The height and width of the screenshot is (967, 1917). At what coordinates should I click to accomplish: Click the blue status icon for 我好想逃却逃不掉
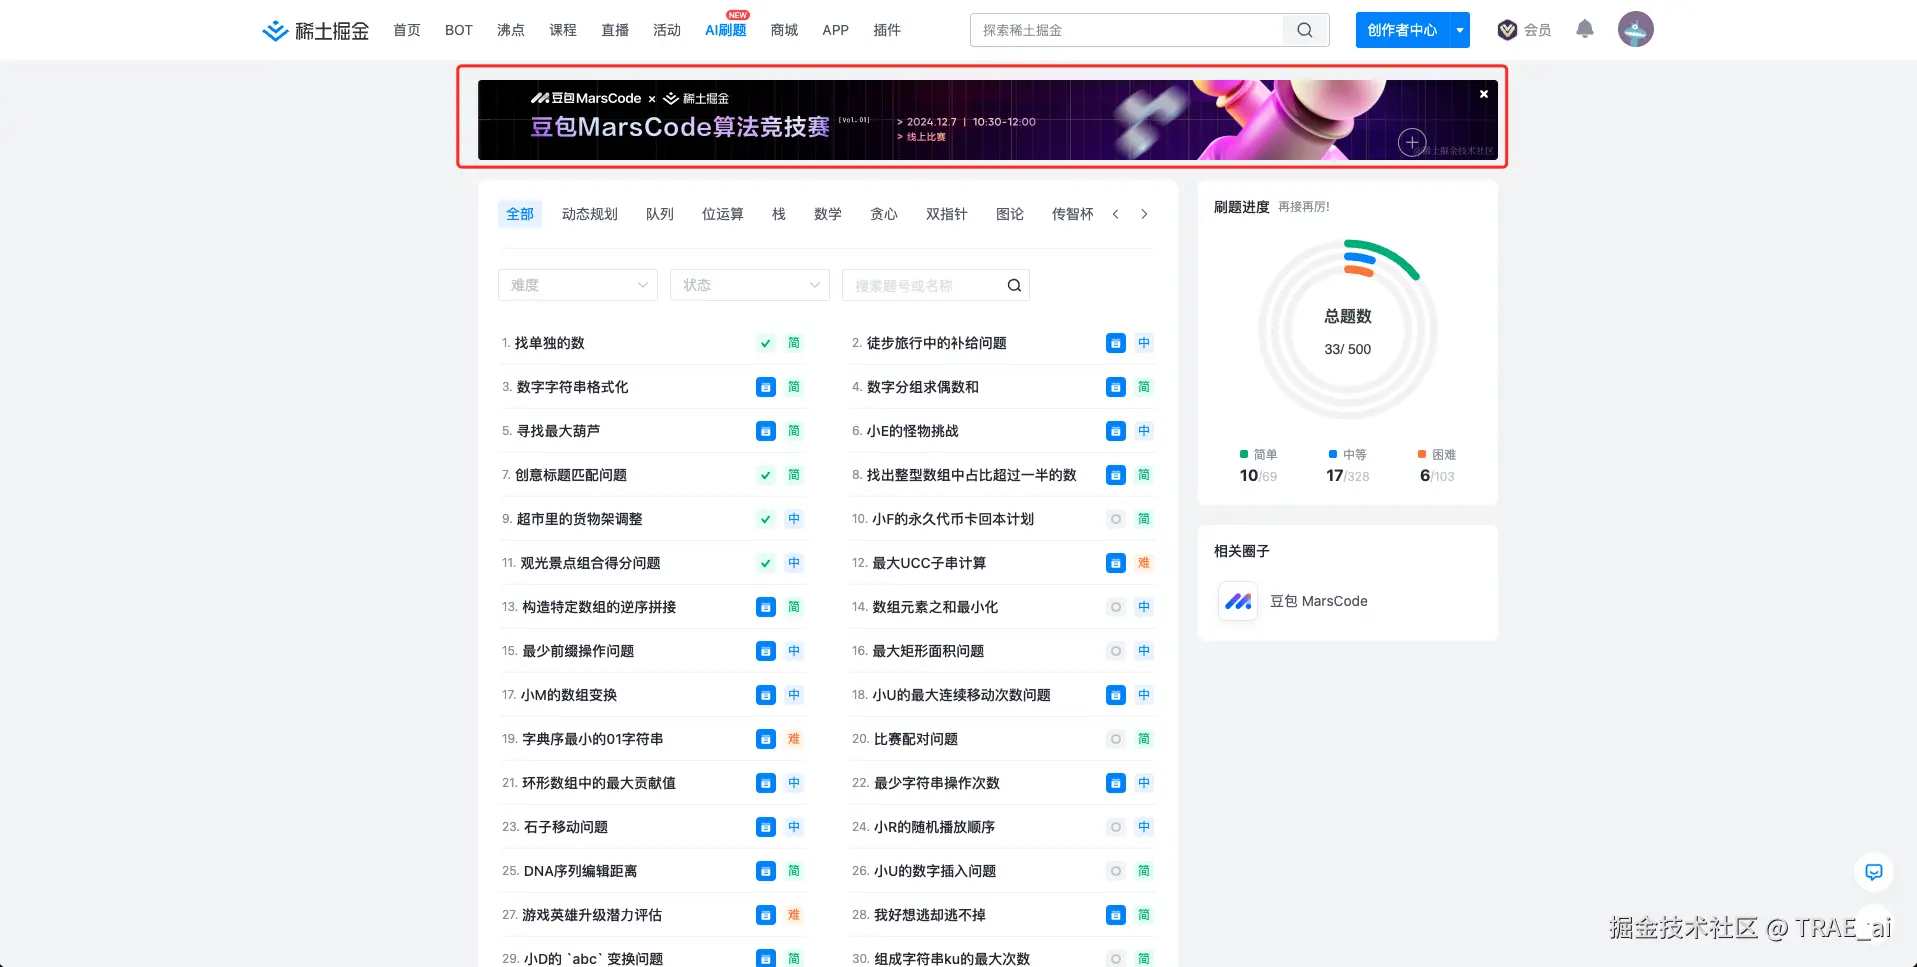(x=1116, y=915)
